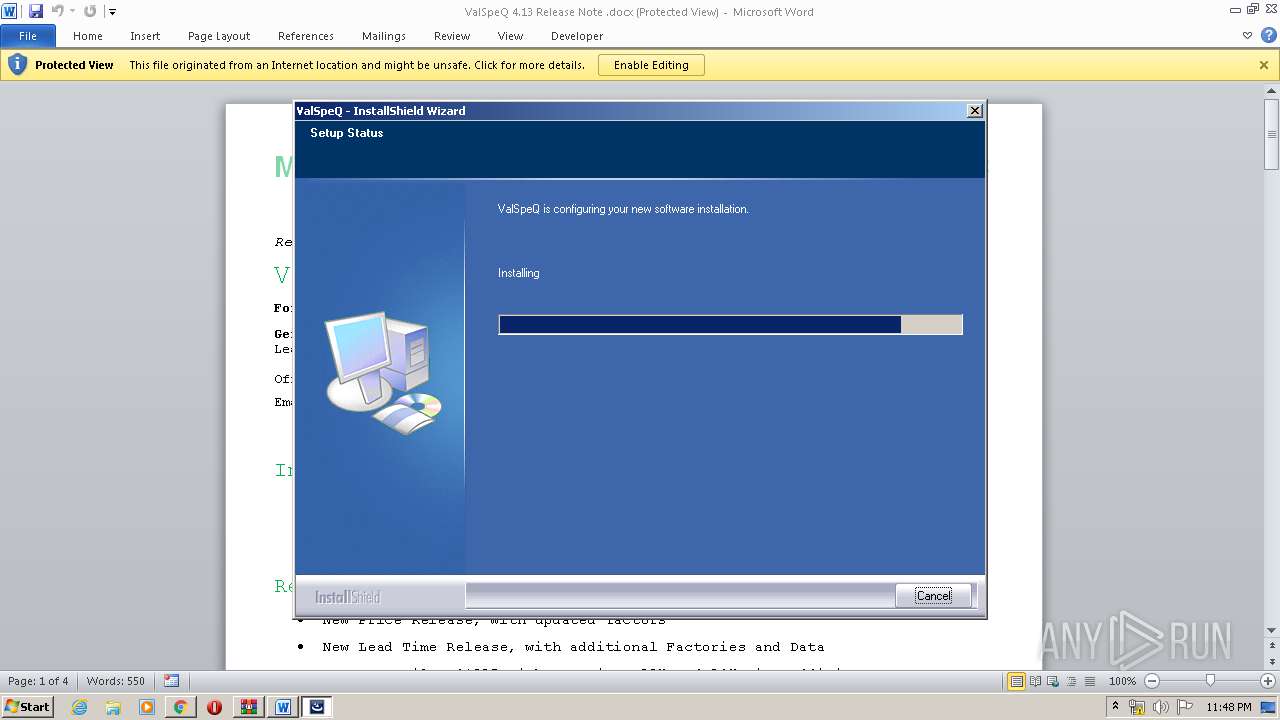Click the volume speaker tray icon
Screen dimensions: 1280x720
[1161, 707]
